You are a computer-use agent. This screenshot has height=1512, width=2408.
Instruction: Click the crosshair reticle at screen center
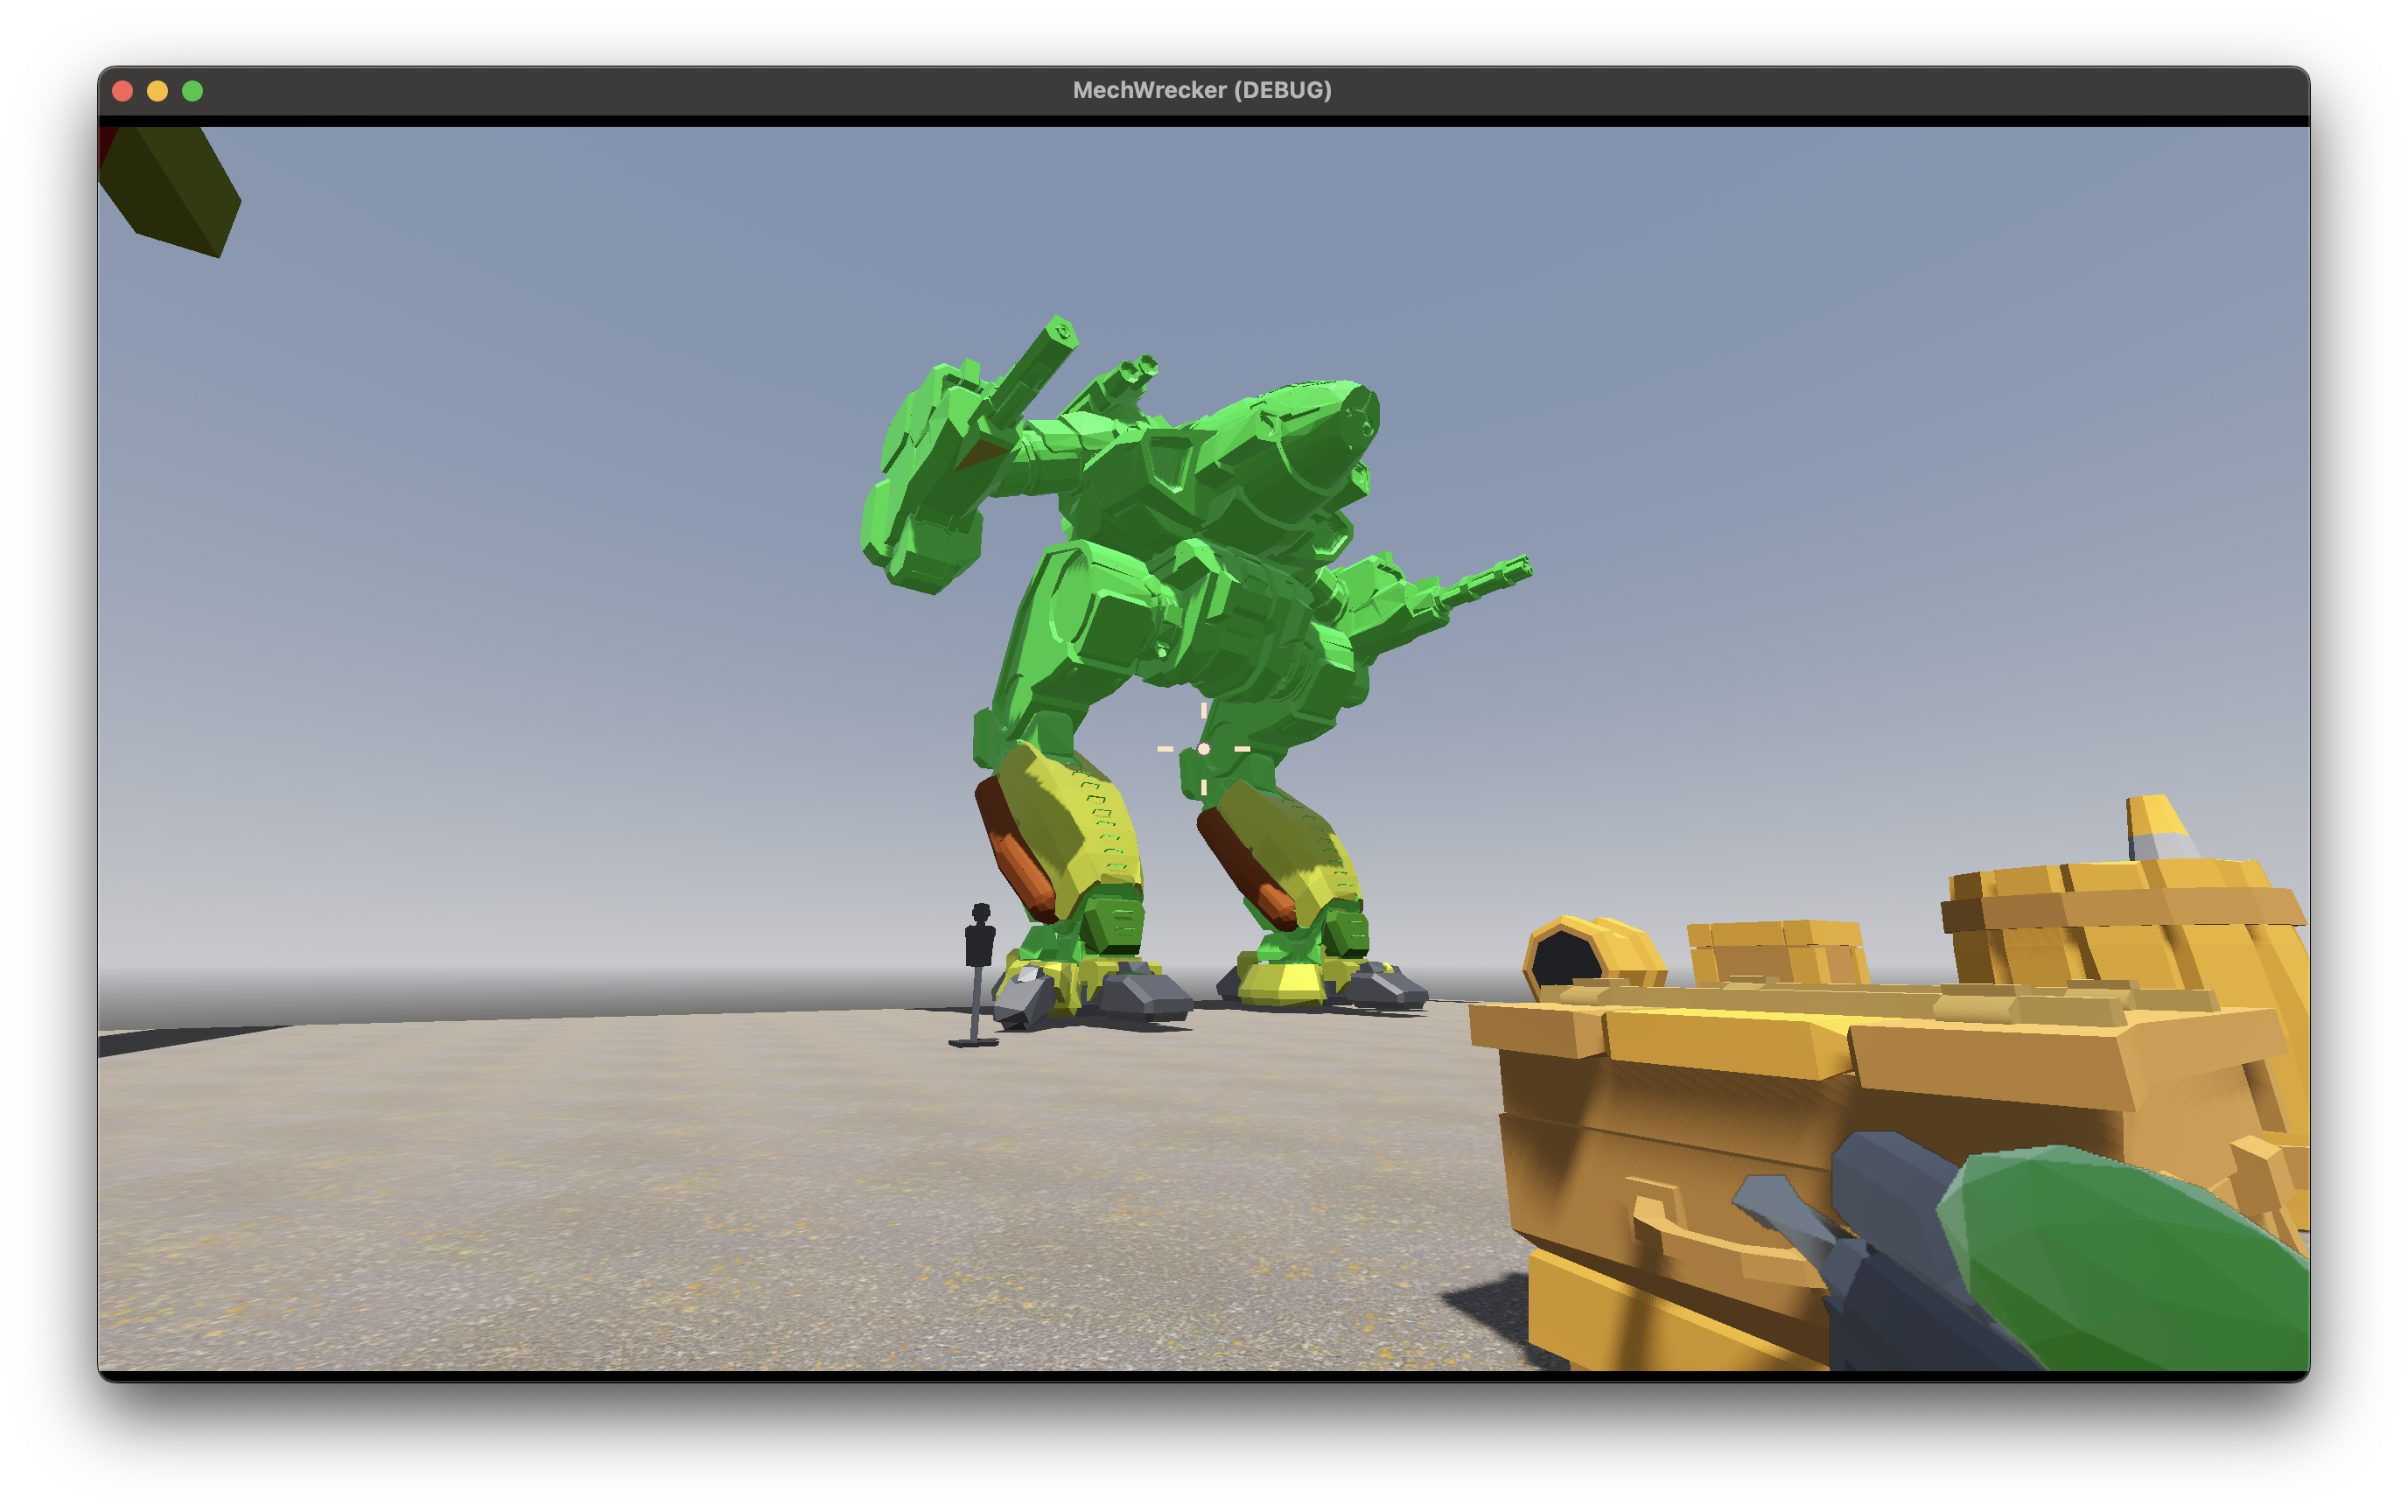click(x=1203, y=747)
